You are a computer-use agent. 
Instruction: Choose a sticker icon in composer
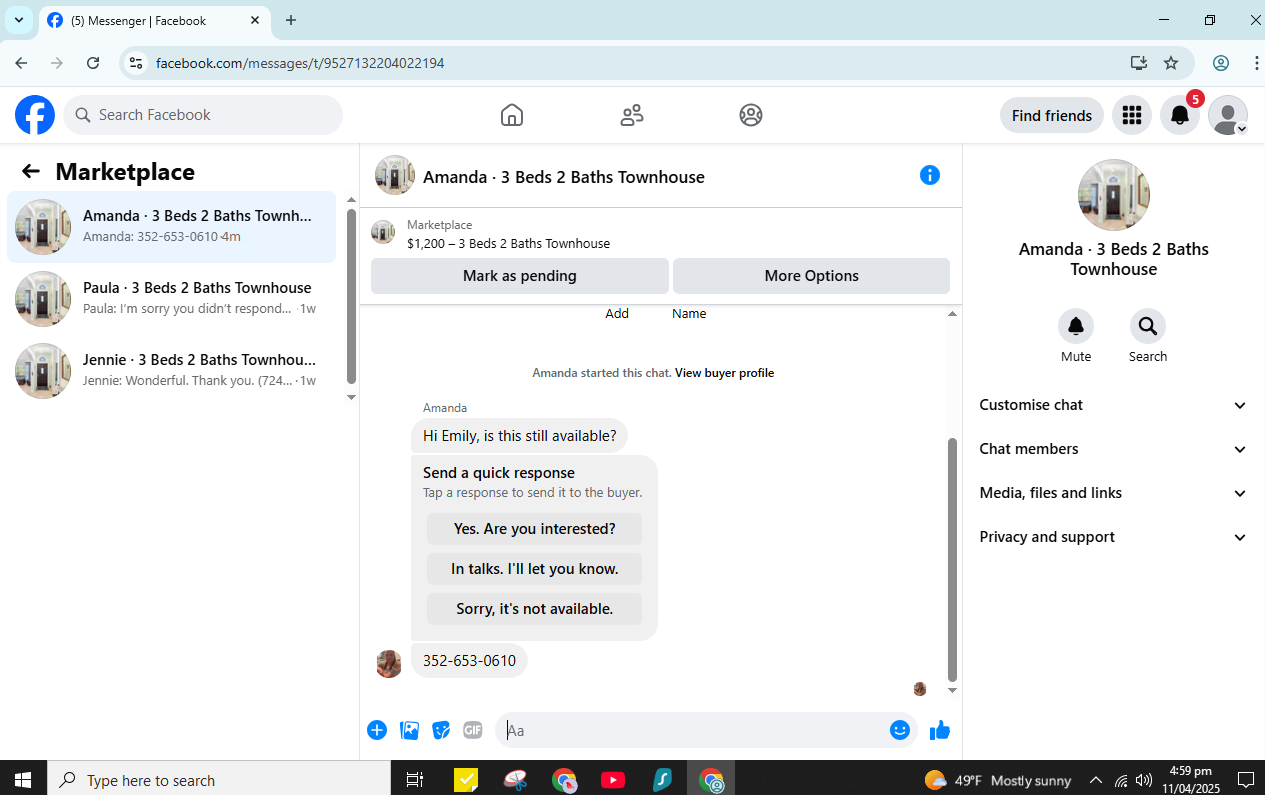tap(441, 730)
